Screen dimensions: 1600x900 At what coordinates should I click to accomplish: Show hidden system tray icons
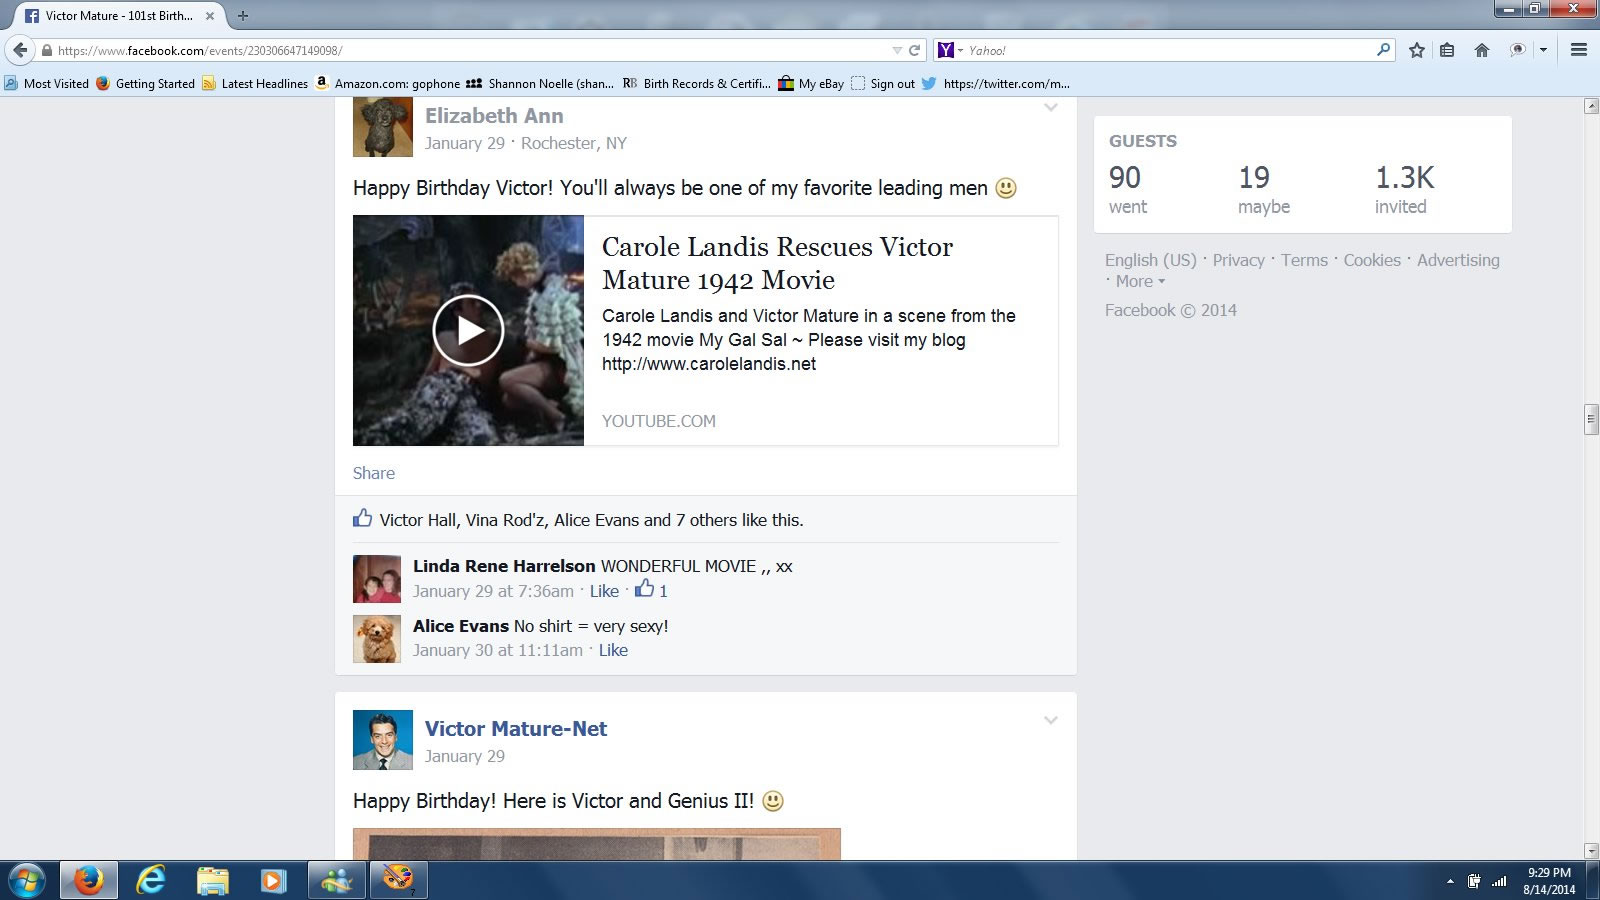coord(1450,882)
